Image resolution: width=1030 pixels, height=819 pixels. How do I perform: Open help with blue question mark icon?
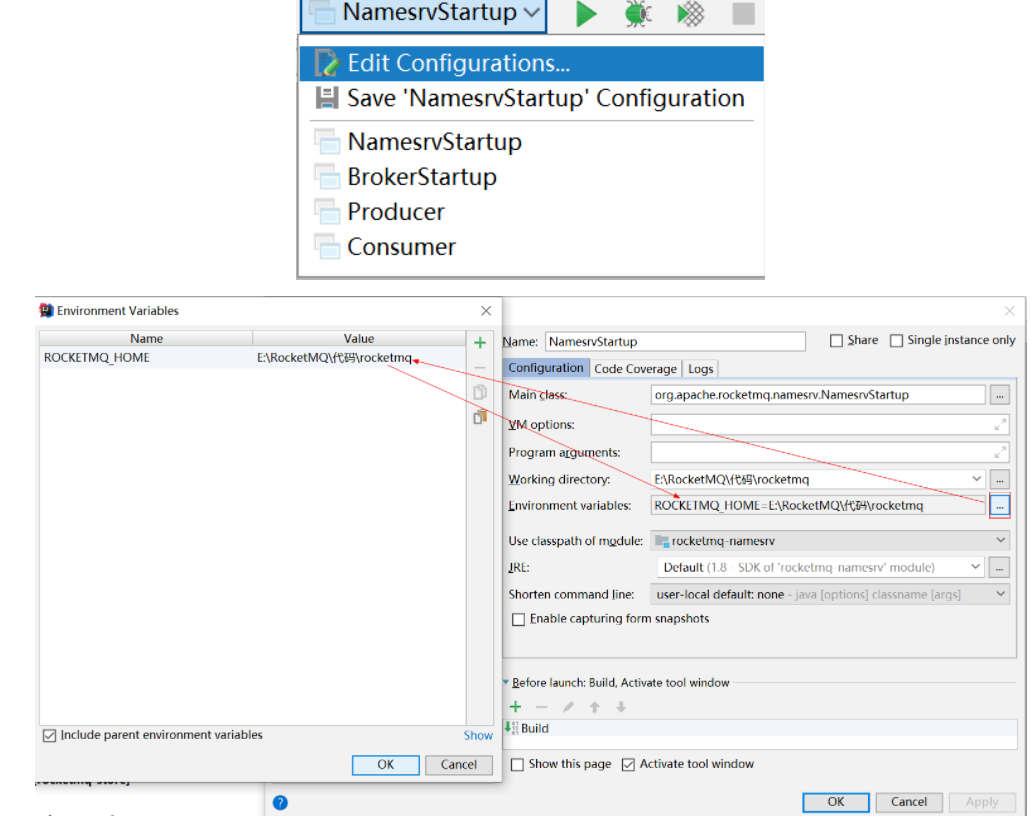coord(280,803)
